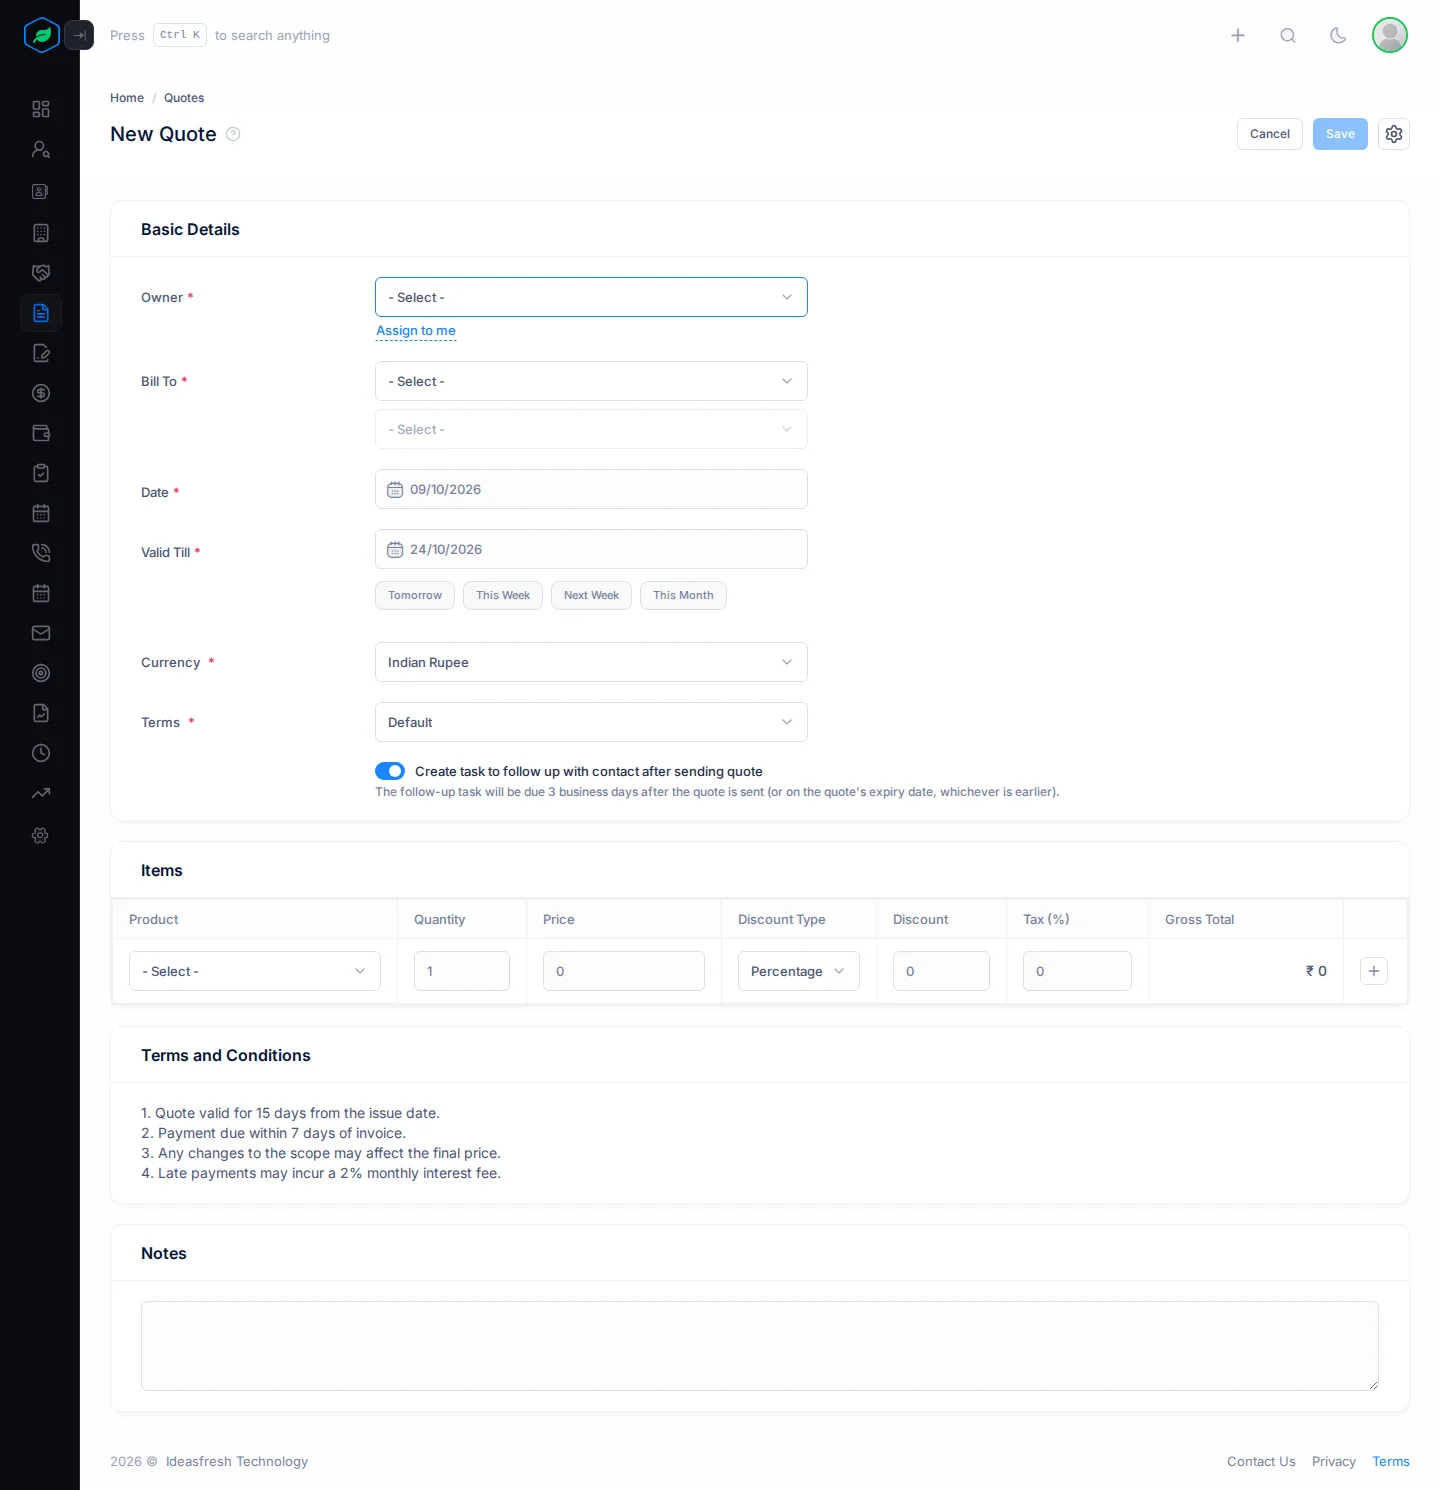Open the document-with-pencil sidebar icon

point(41,353)
